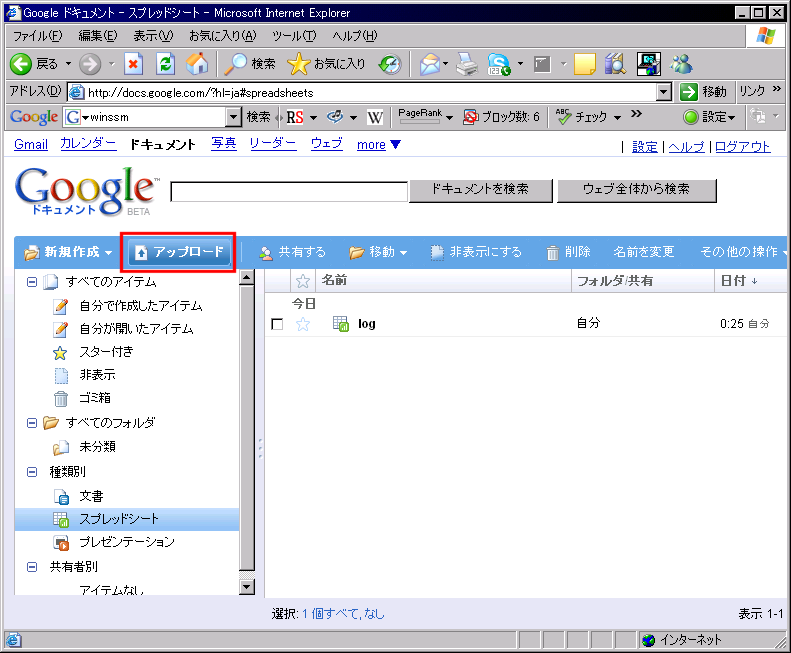Open the log spreadsheet file icon
The height and width of the screenshot is (653, 791).
pos(340,324)
